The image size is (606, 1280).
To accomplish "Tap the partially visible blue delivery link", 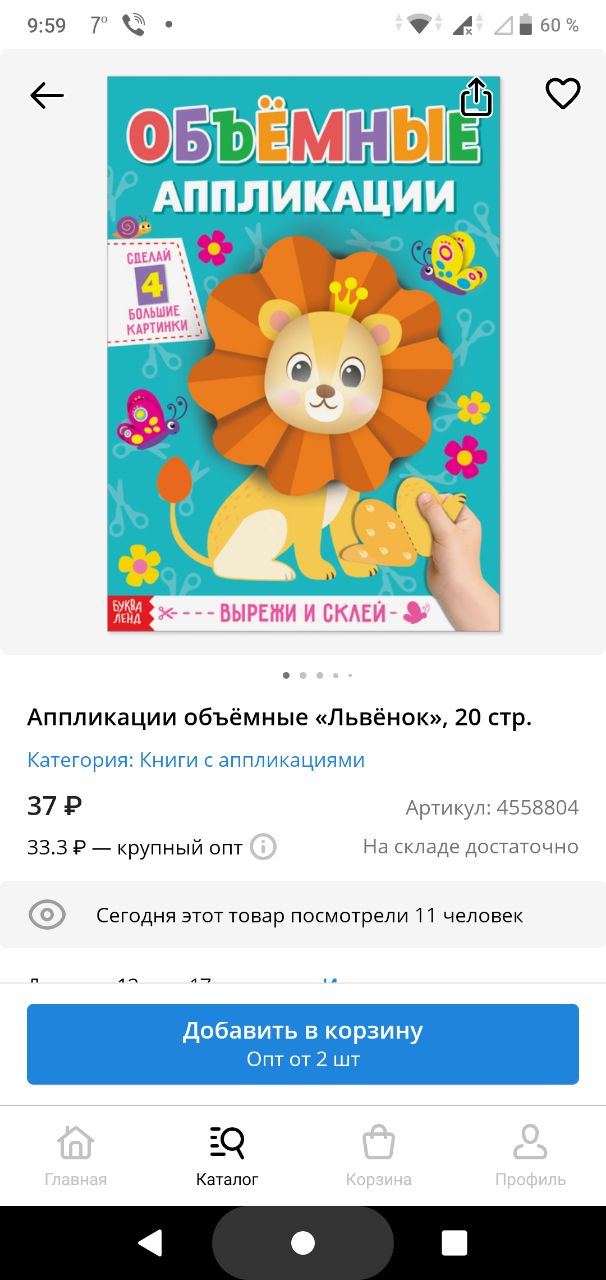I will (x=332, y=981).
